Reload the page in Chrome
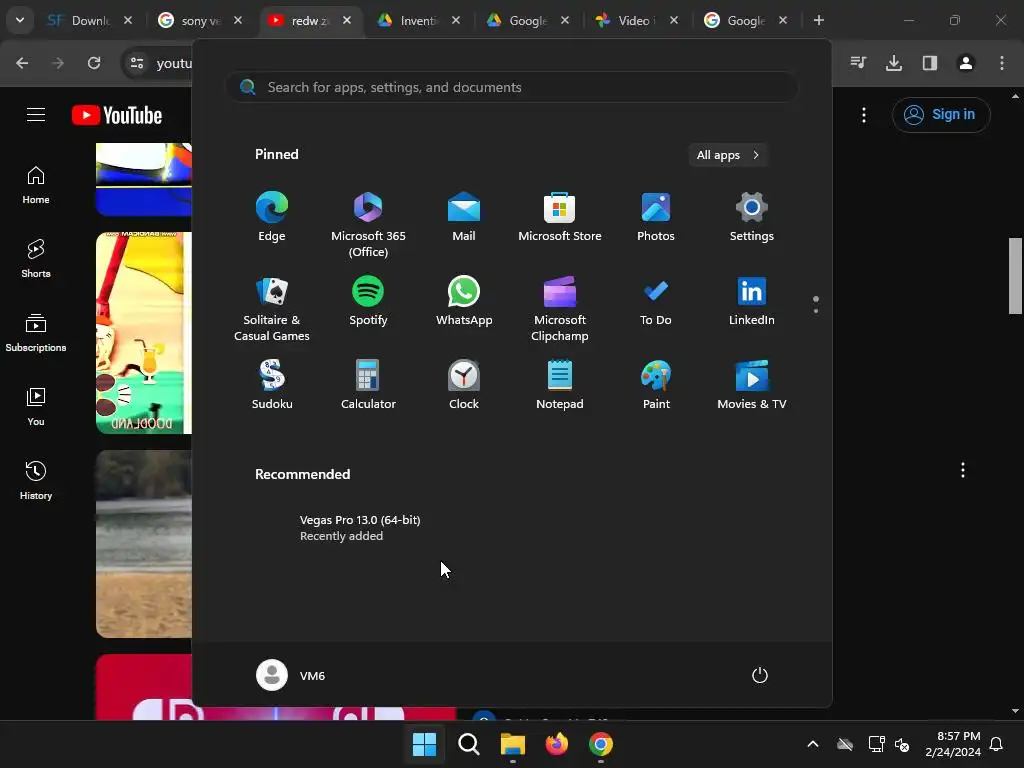The height and width of the screenshot is (768, 1024). tap(94, 63)
